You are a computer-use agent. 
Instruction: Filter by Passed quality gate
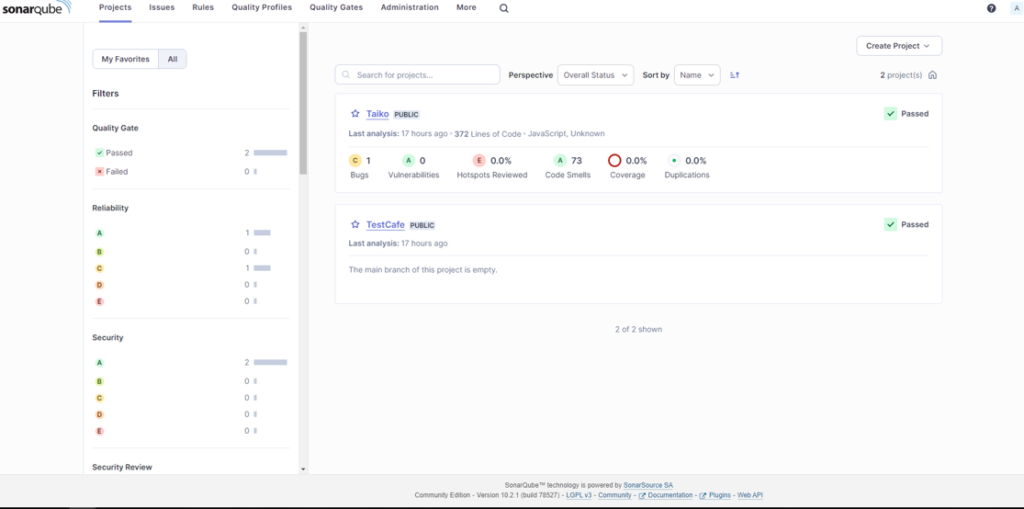118,153
